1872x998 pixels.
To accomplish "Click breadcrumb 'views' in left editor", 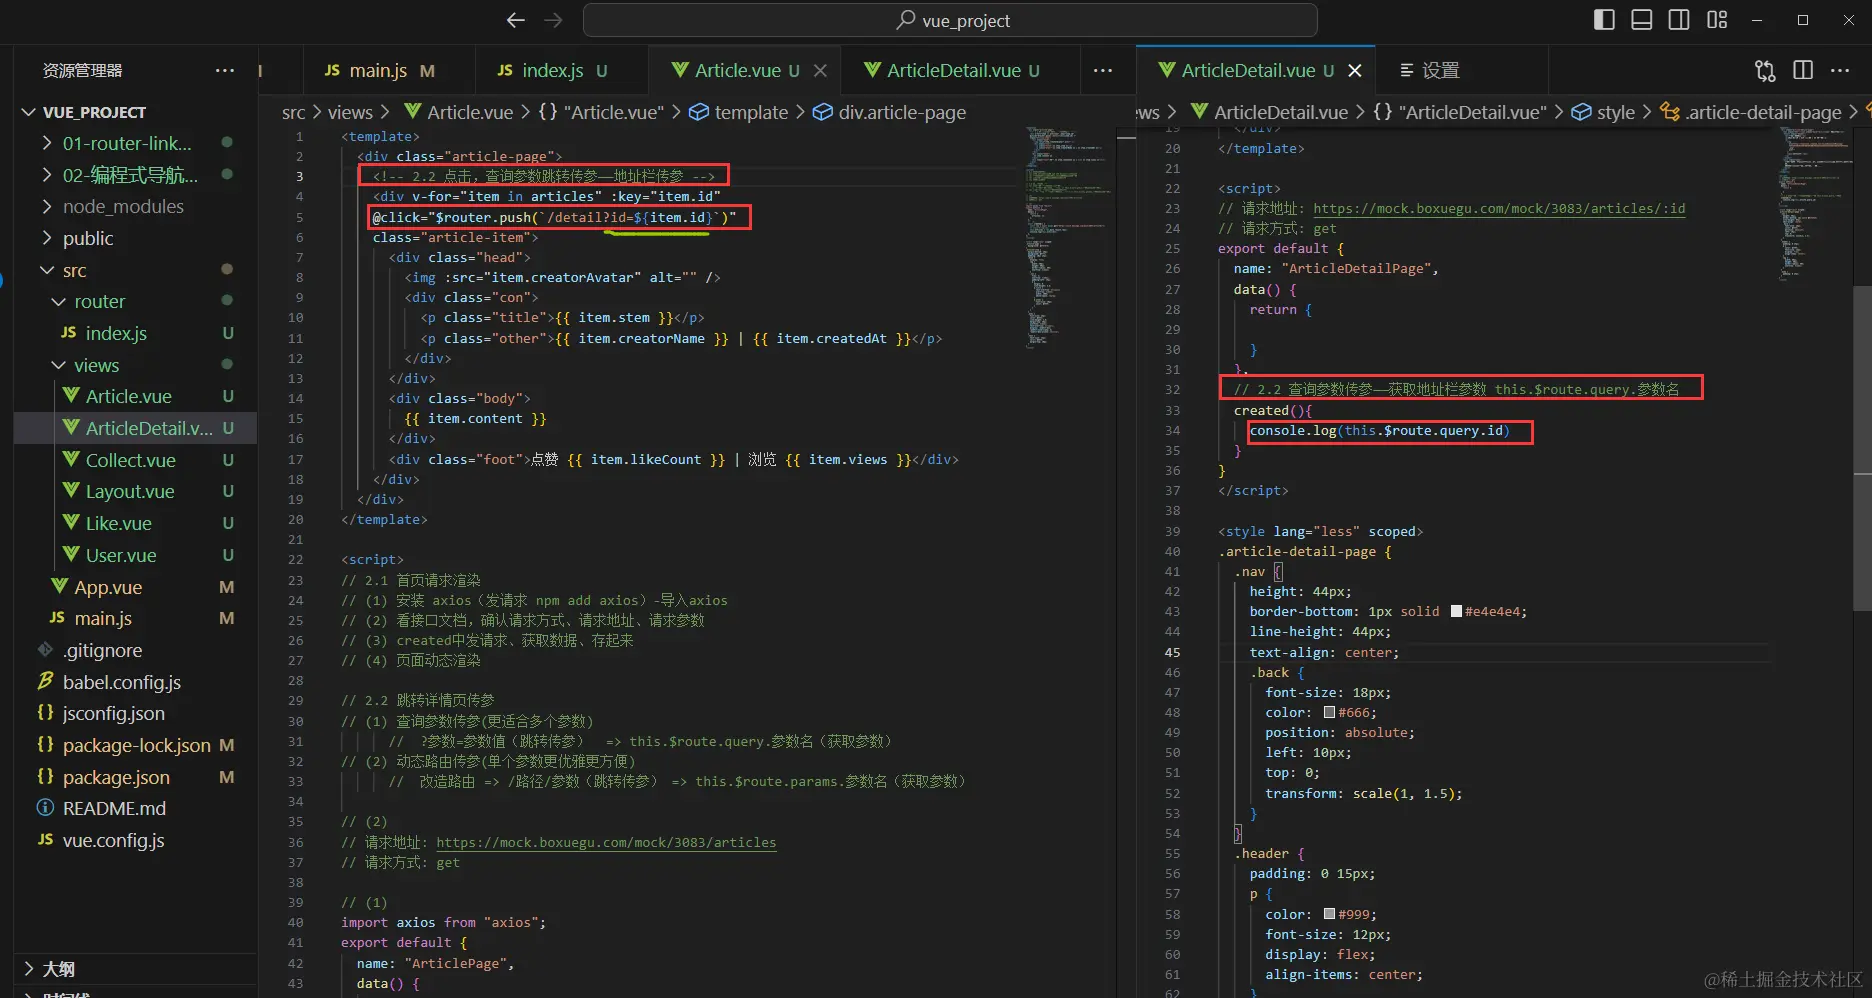I will pos(350,112).
